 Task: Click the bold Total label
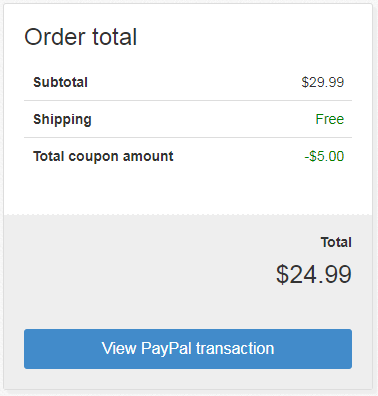click(336, 242)
